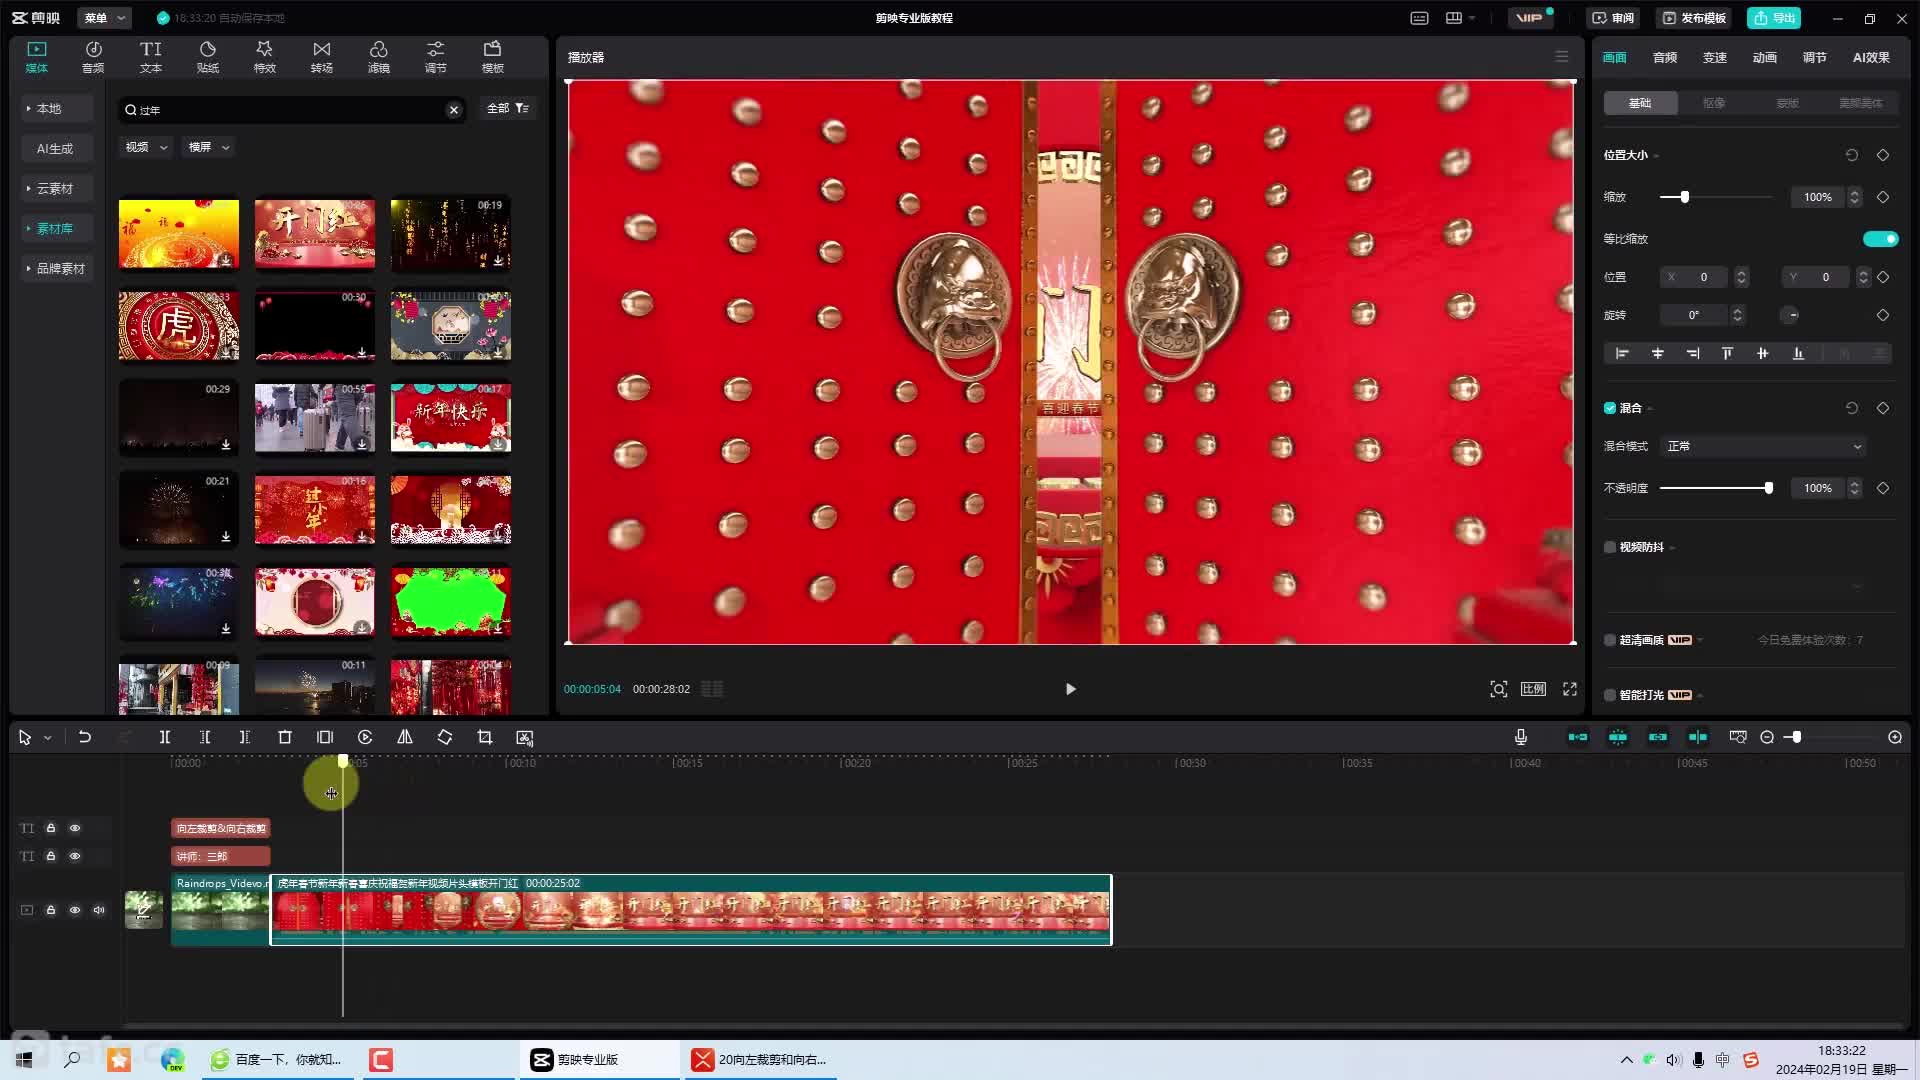1920x1080 pixels.
Task: Adjust the timeline zoom slider handle
Action: click(1797, 737)
